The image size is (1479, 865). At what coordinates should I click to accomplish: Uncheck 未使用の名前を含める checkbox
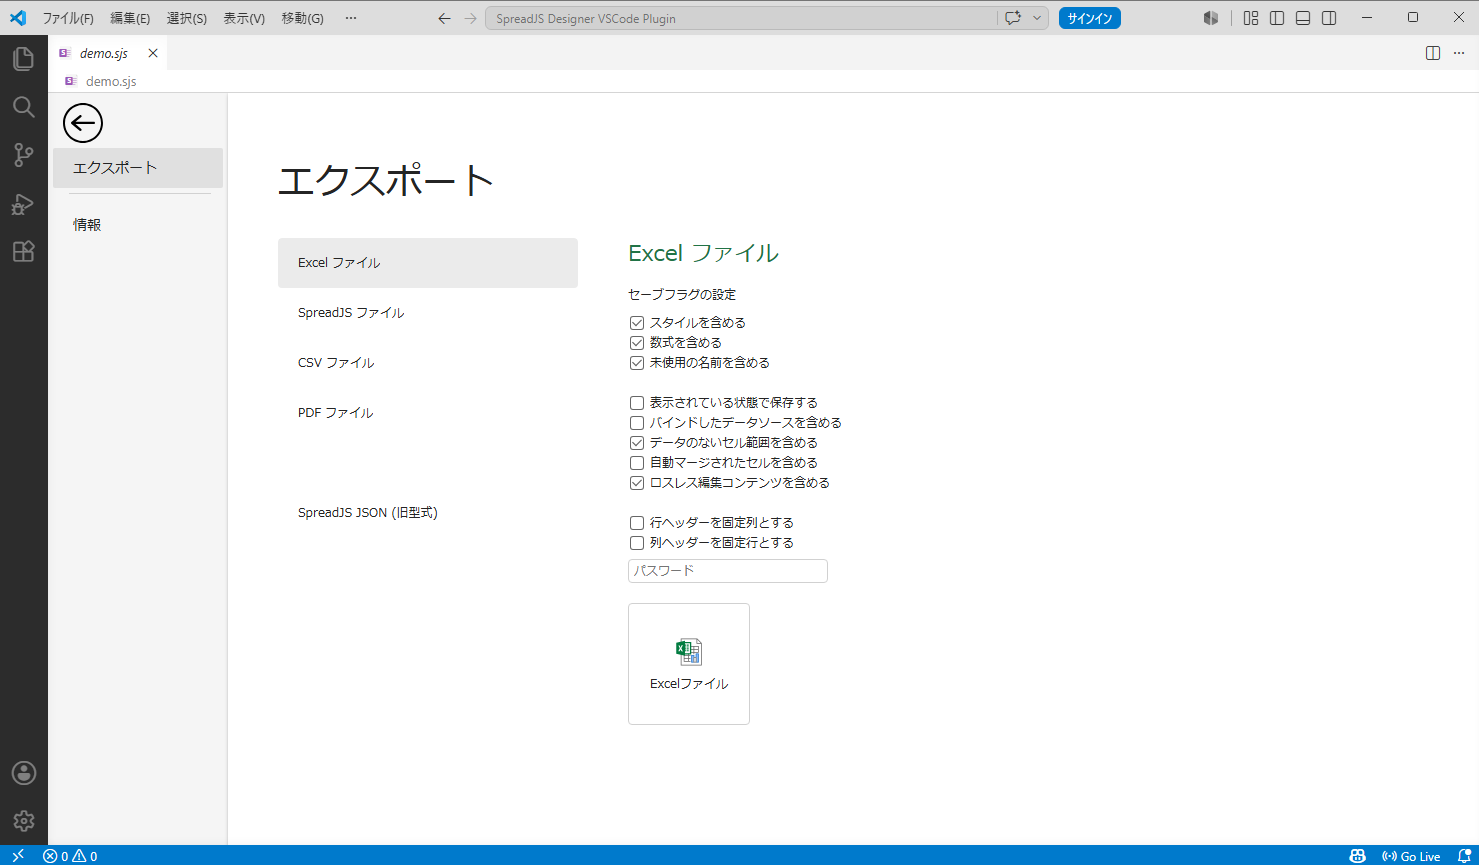point(637,363)
